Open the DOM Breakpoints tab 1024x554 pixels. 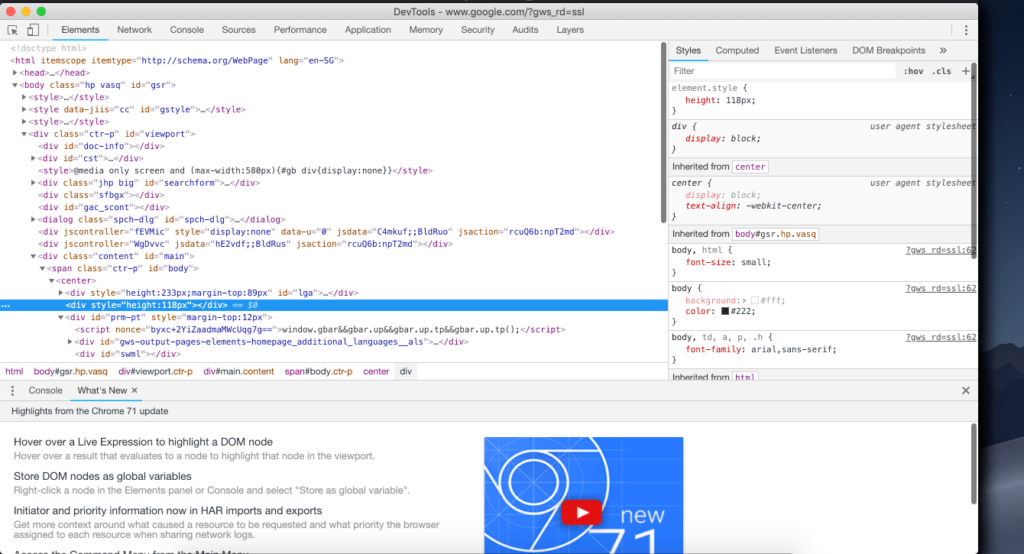[x=888, y=50]
